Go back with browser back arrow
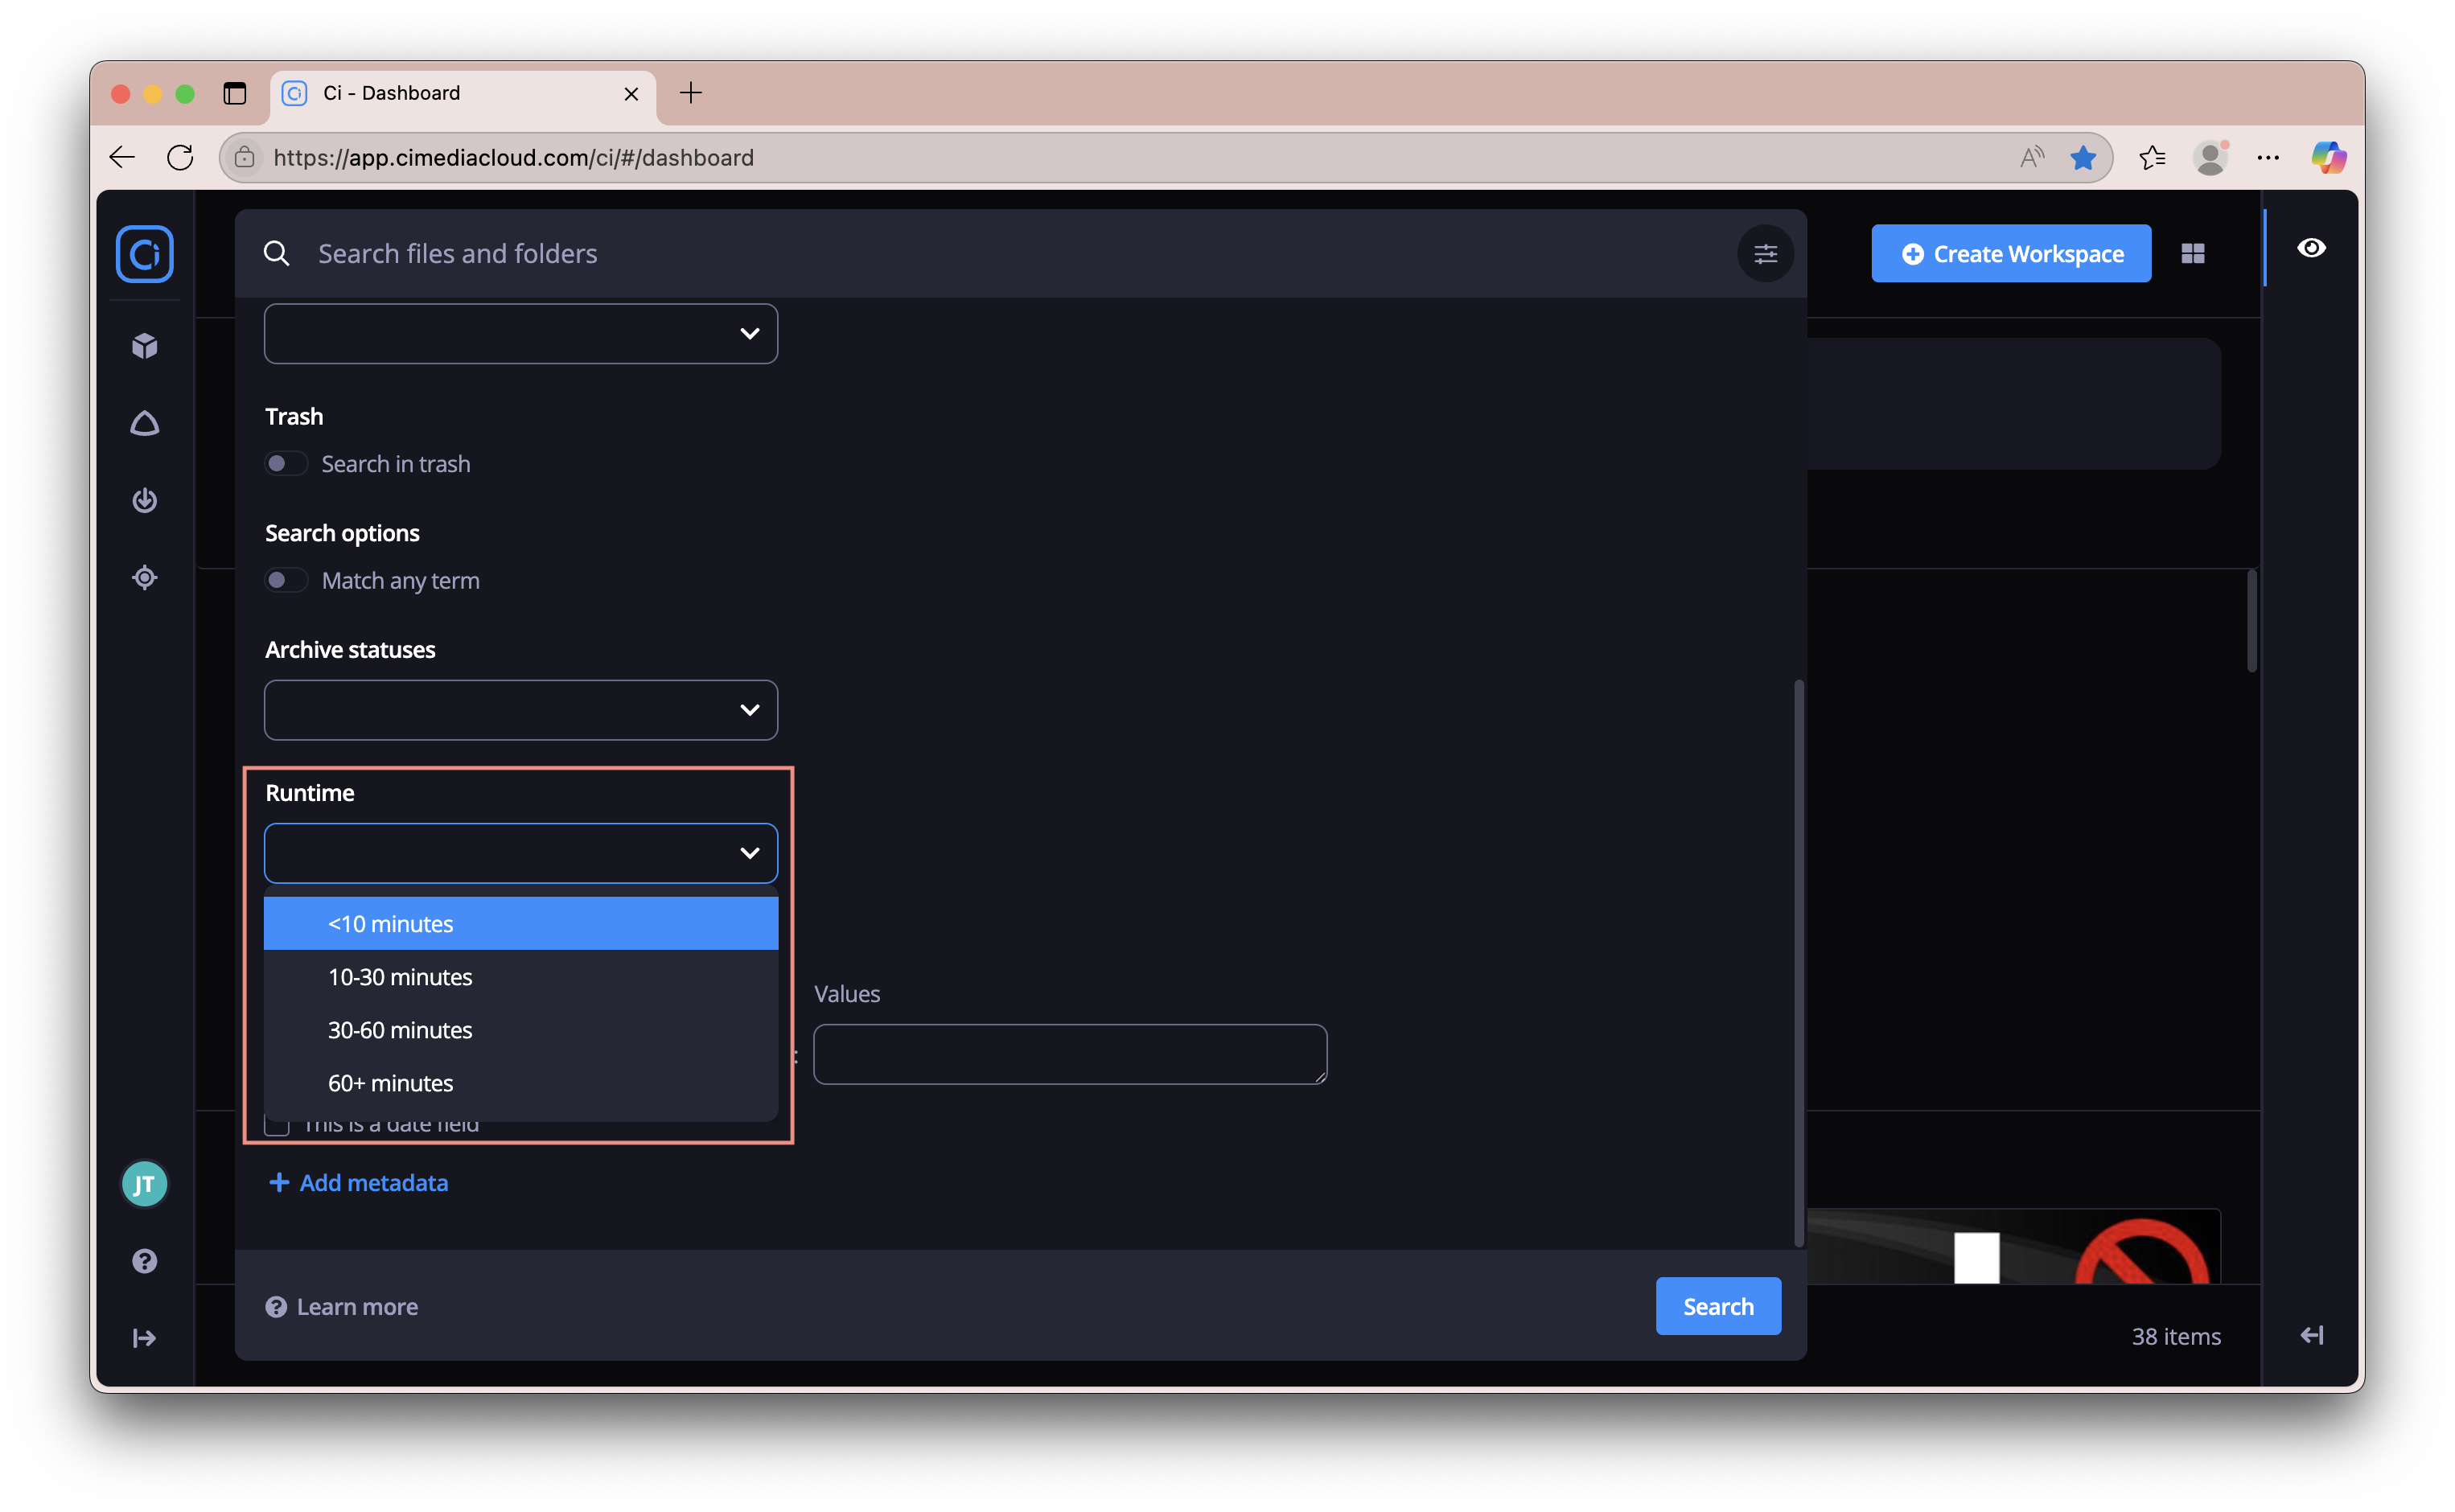Viewport: 2455px width, 1512px height. point(122,157)
